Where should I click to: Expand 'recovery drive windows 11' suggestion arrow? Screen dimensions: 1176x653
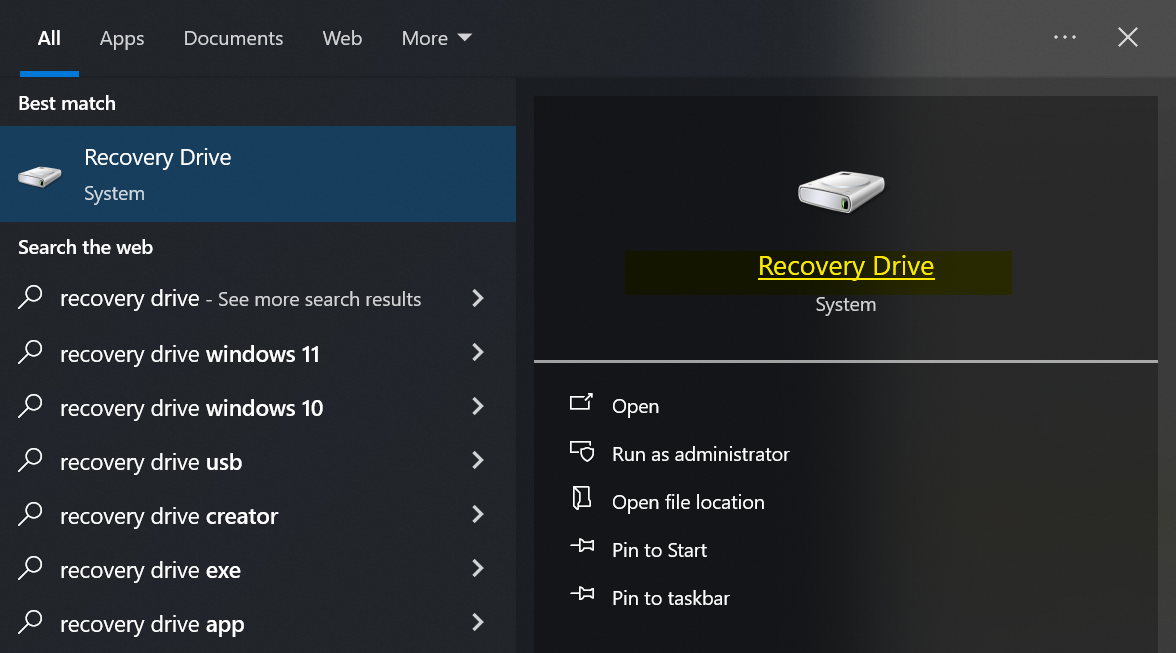pos(478,353)
